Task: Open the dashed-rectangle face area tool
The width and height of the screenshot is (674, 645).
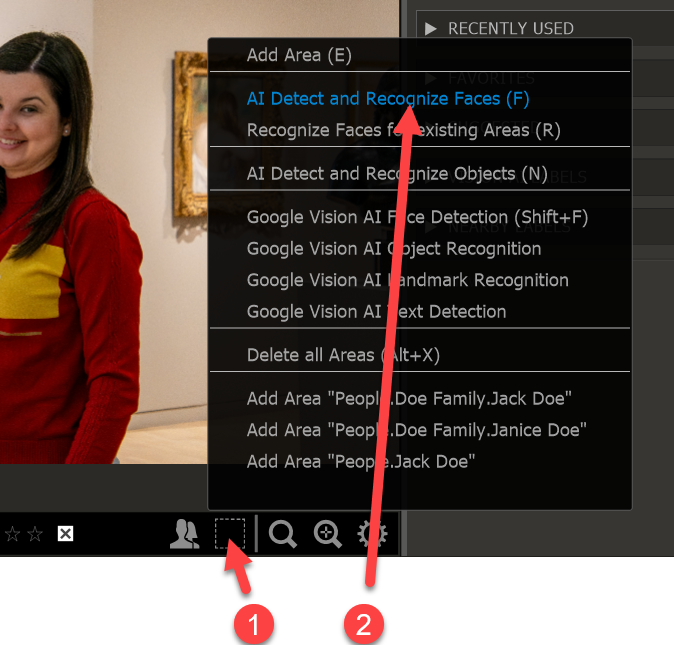Action: (x=230, y=534)
